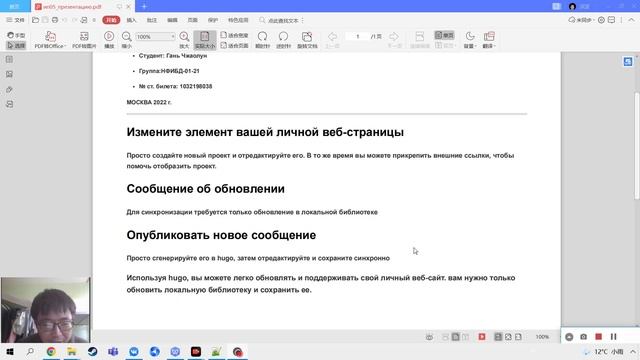
Task: Start slideshow play mode
Action: 109,40
